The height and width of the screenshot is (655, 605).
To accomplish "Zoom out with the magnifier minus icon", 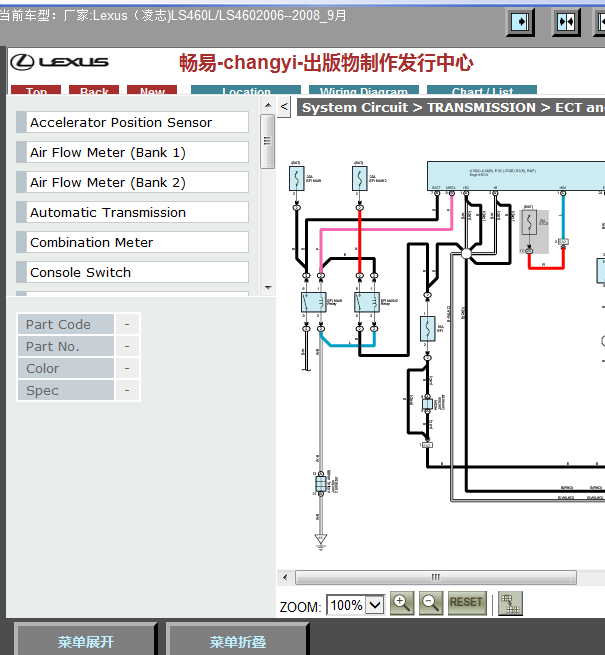I will [431, 603].
